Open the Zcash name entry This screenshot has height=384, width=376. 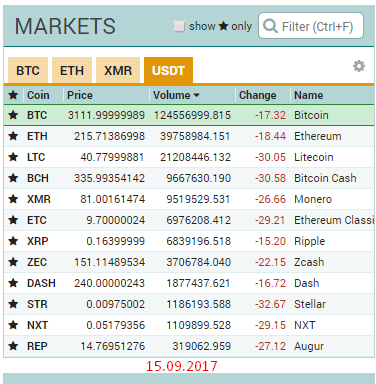coord(309,262)
